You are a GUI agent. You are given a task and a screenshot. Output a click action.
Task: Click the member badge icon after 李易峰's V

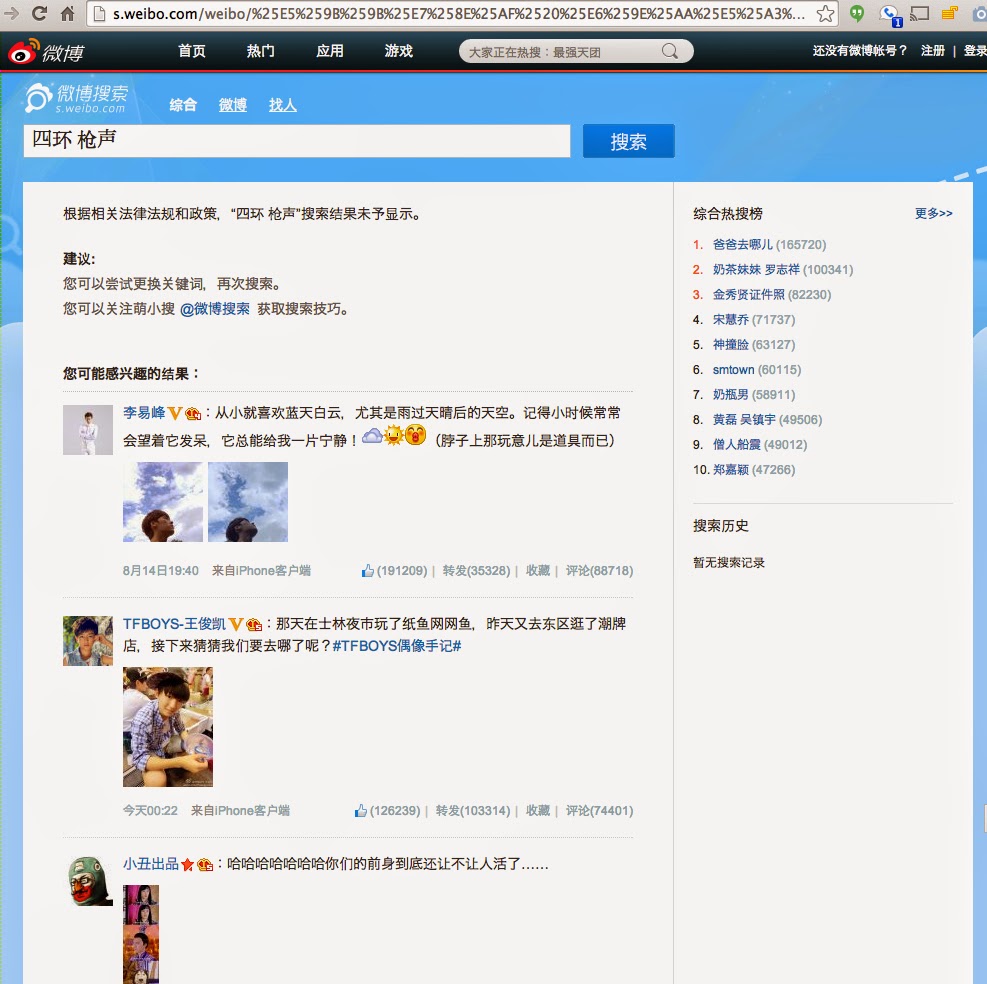click(193, 414)
